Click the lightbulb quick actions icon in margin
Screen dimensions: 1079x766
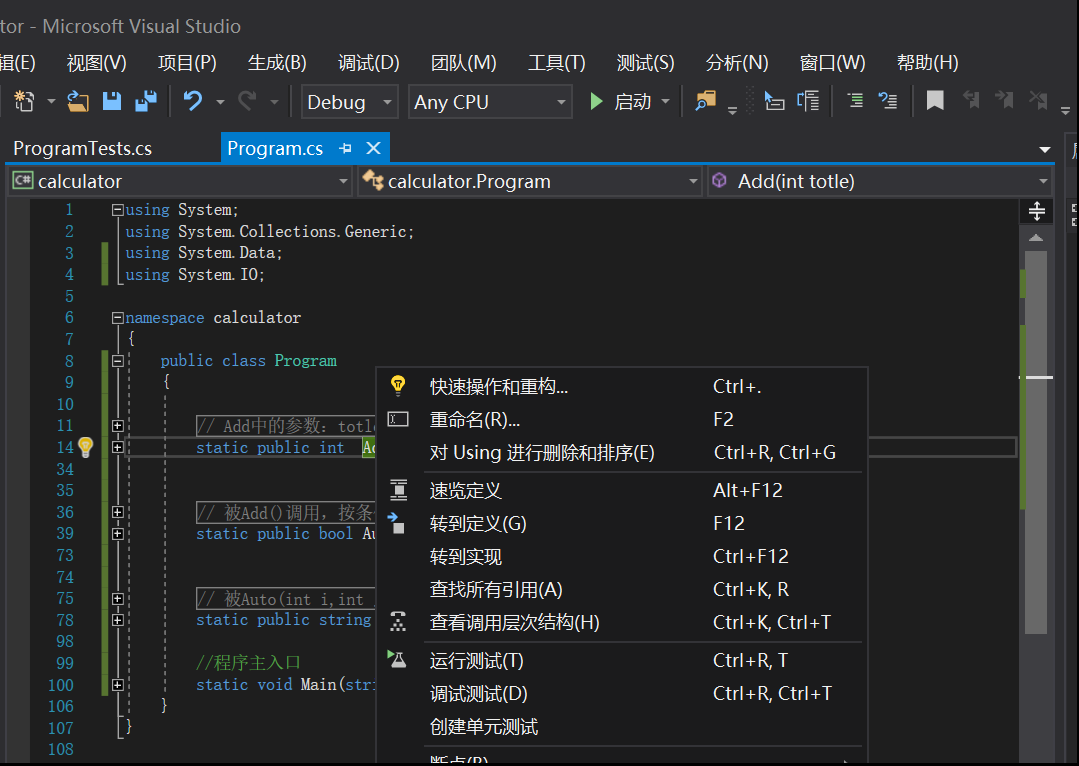pos(85,447)
